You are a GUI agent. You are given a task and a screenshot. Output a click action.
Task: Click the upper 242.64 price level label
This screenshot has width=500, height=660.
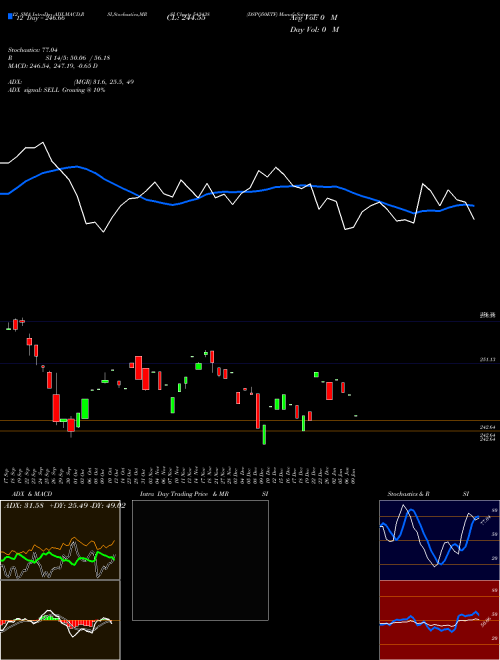(488, 427)
